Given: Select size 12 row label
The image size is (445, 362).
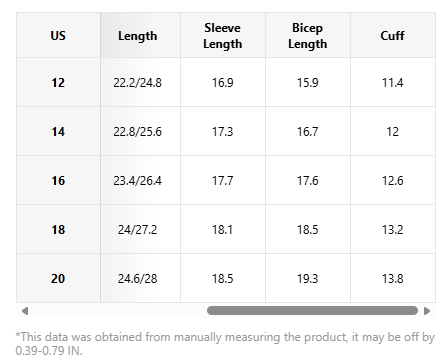Looking at the screenshot, I should tap(58, 82).
